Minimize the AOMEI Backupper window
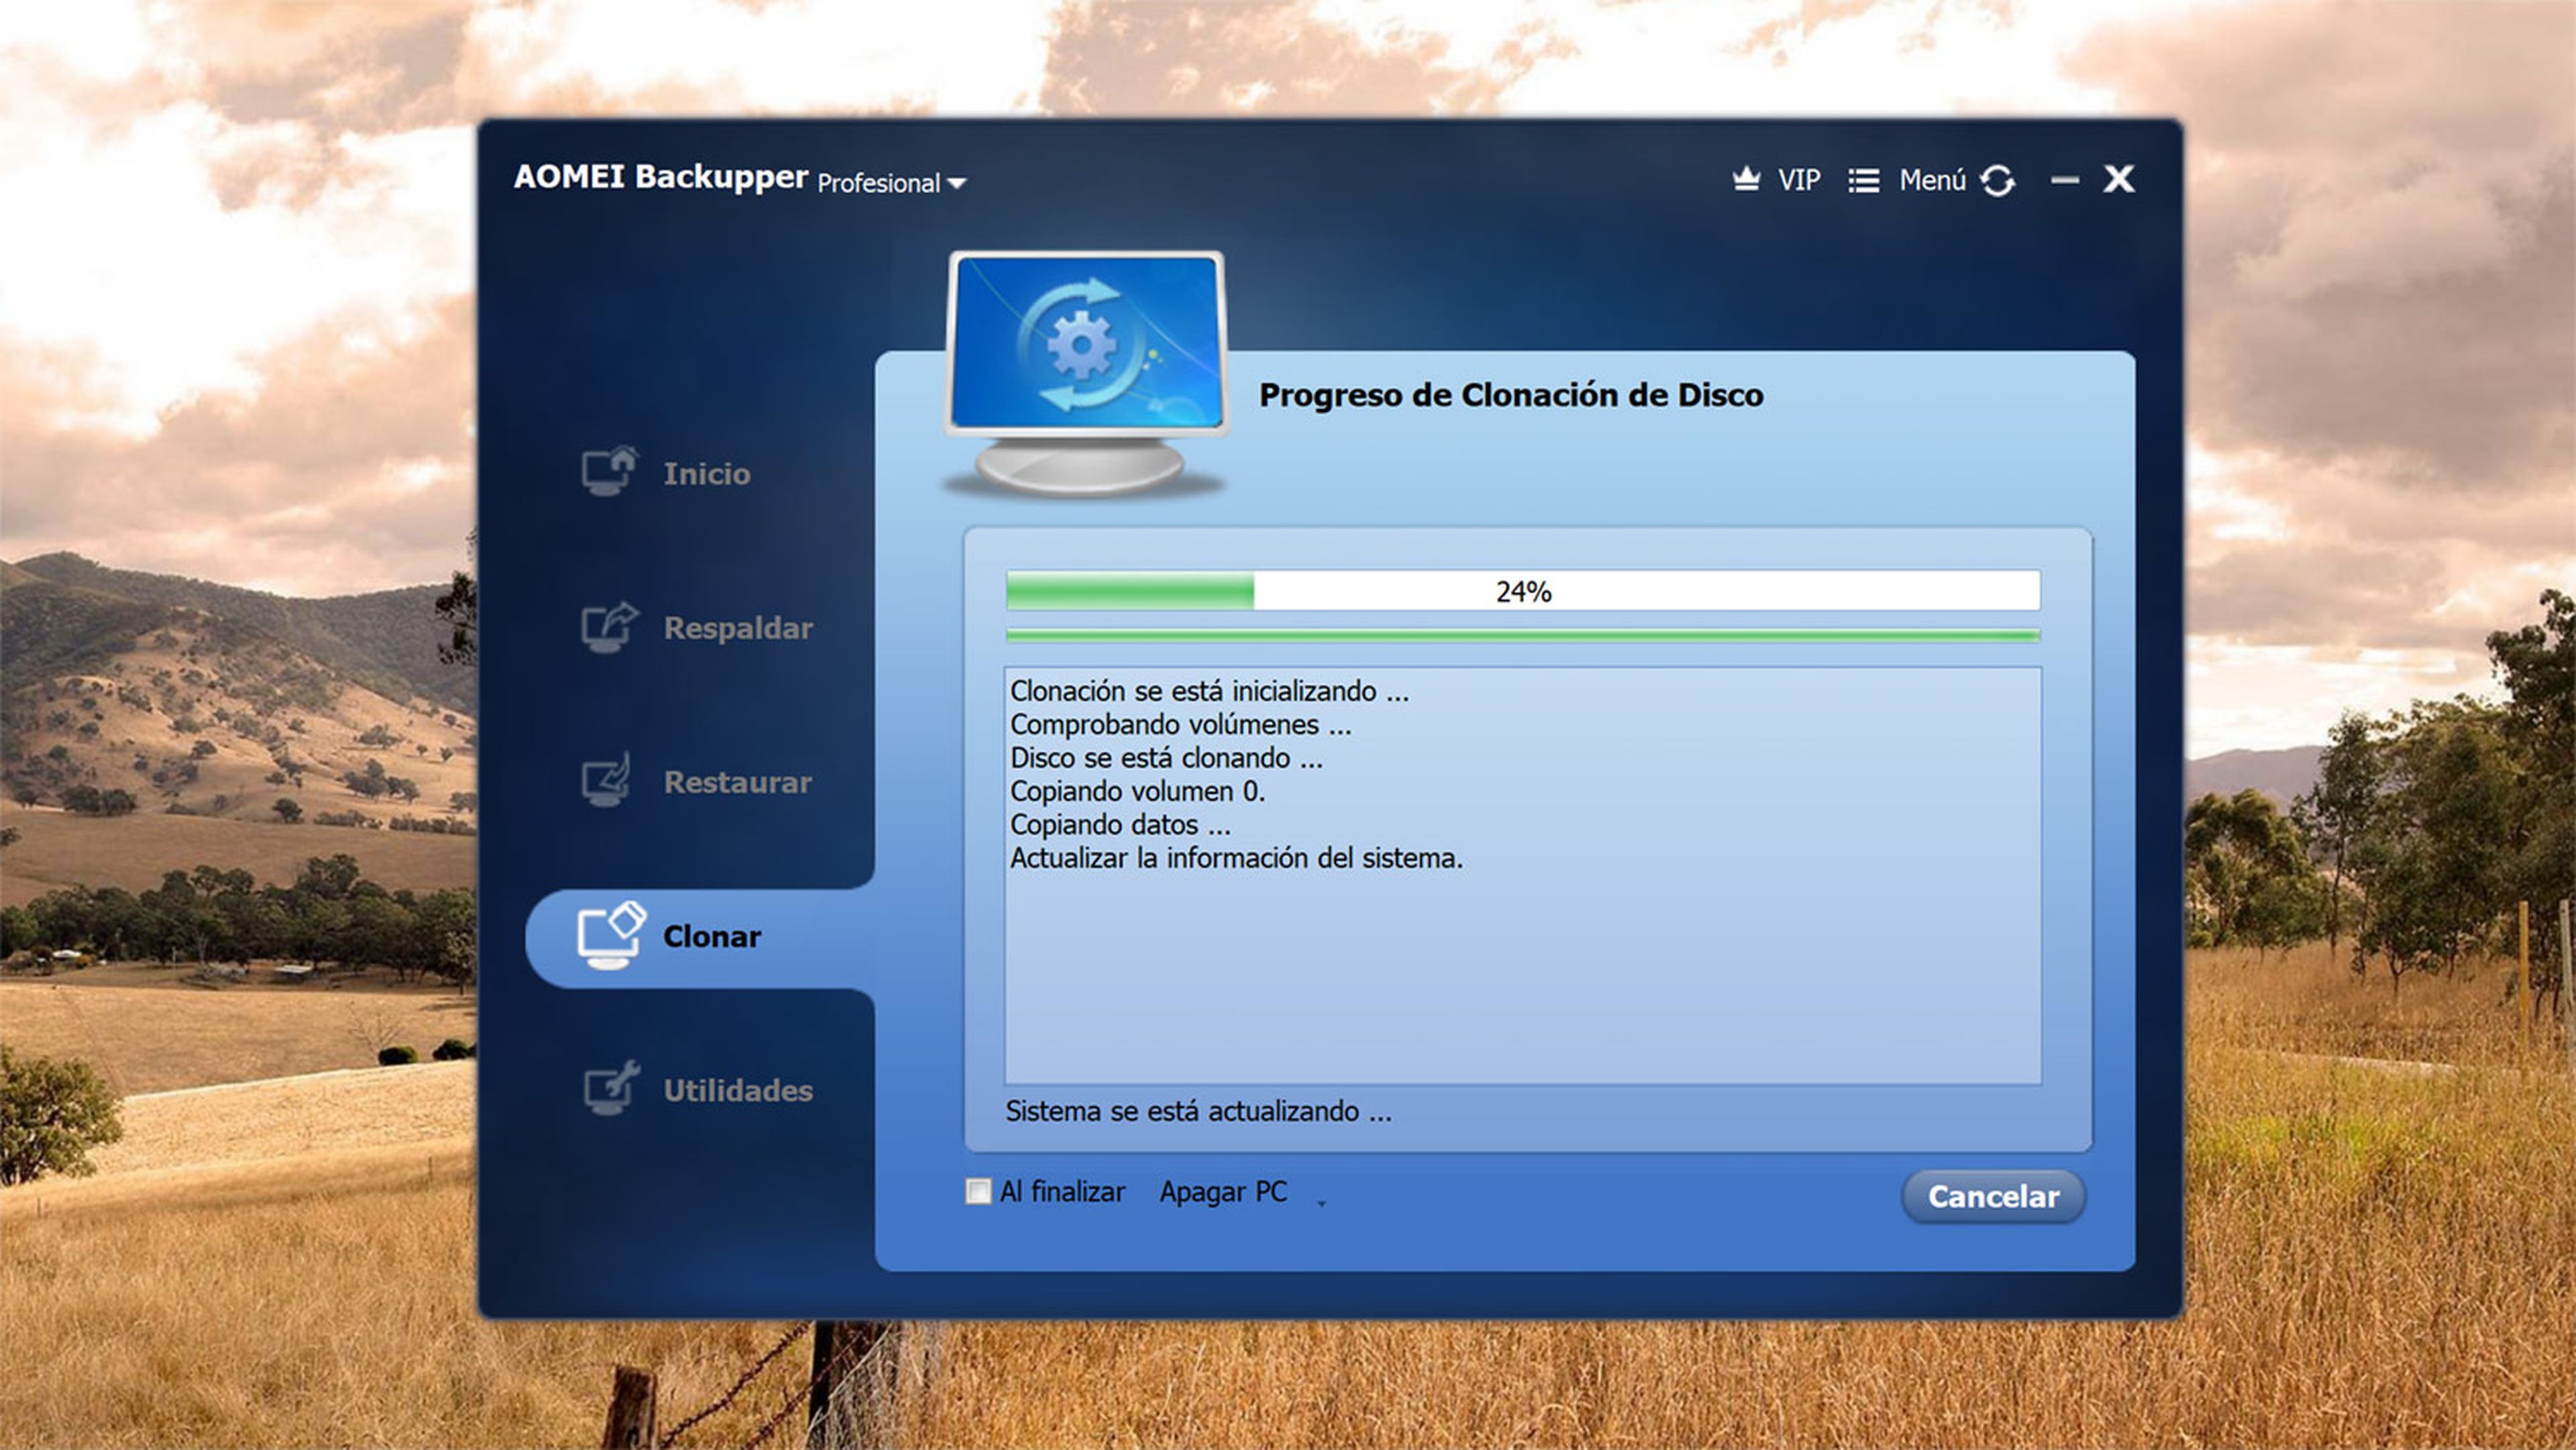Image resolution: width=2576 pixels, height=1450 pixels. pos(2065,181)
